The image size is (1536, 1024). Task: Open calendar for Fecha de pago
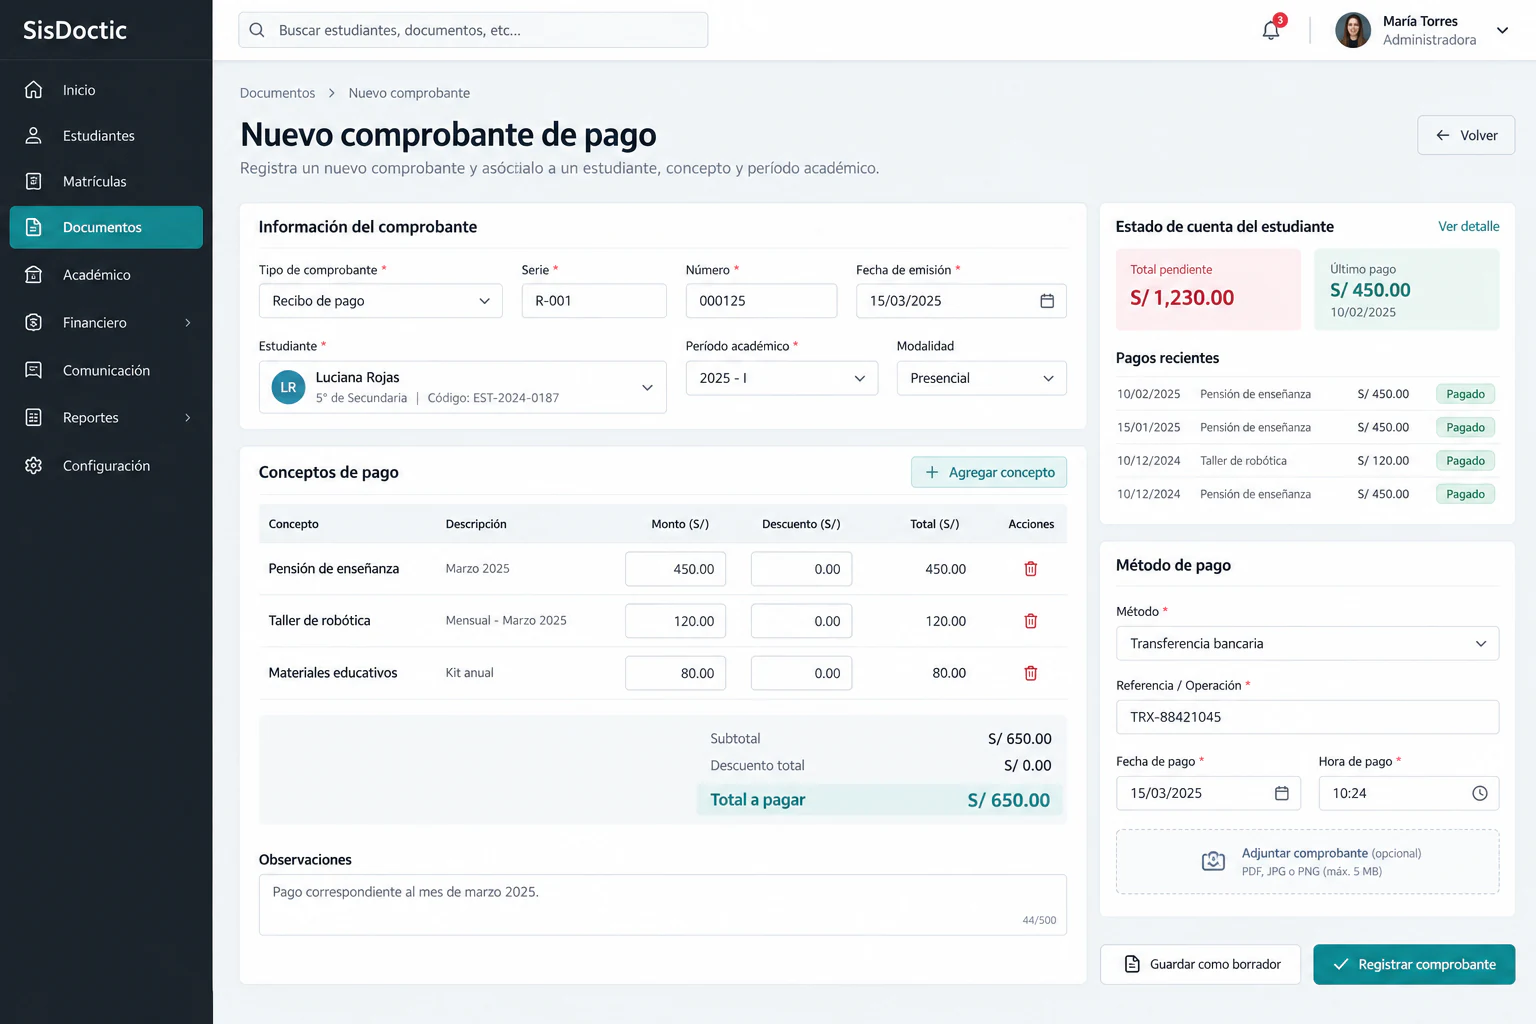(x=1282, y=793)
